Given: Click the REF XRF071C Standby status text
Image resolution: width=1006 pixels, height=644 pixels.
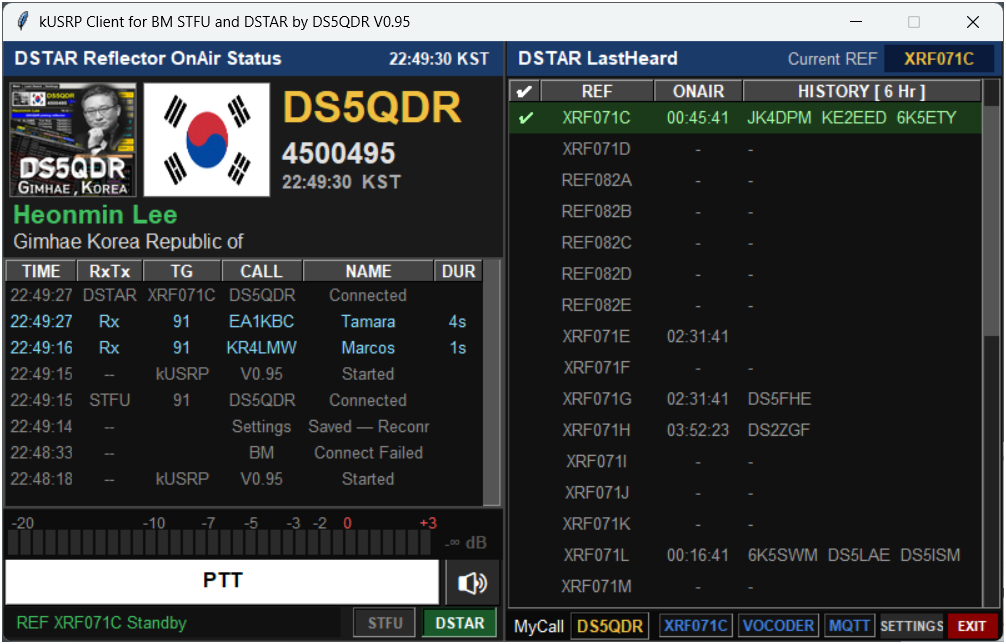Looking at the screenshot, I should pos(101,623).
